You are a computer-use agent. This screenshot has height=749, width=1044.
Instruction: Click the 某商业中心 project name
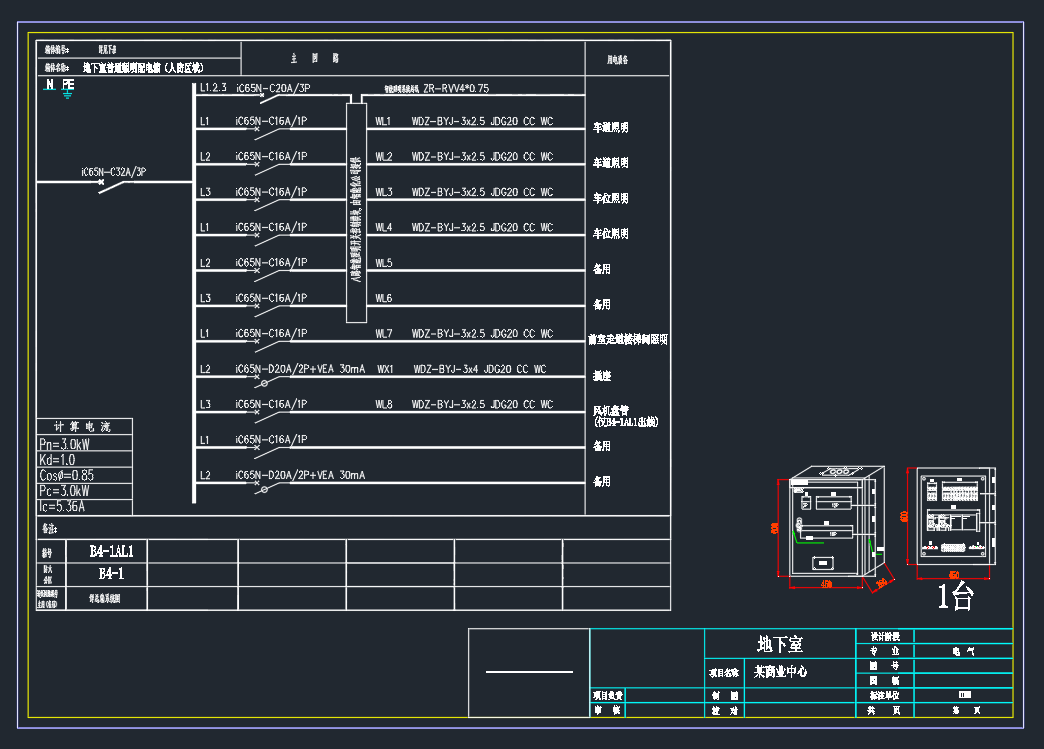[780, 672]
